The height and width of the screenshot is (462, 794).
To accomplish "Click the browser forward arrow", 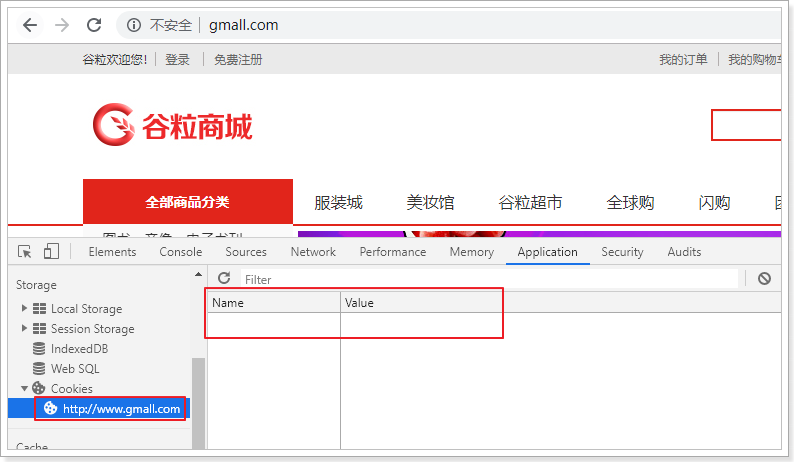I will point(62,25).
